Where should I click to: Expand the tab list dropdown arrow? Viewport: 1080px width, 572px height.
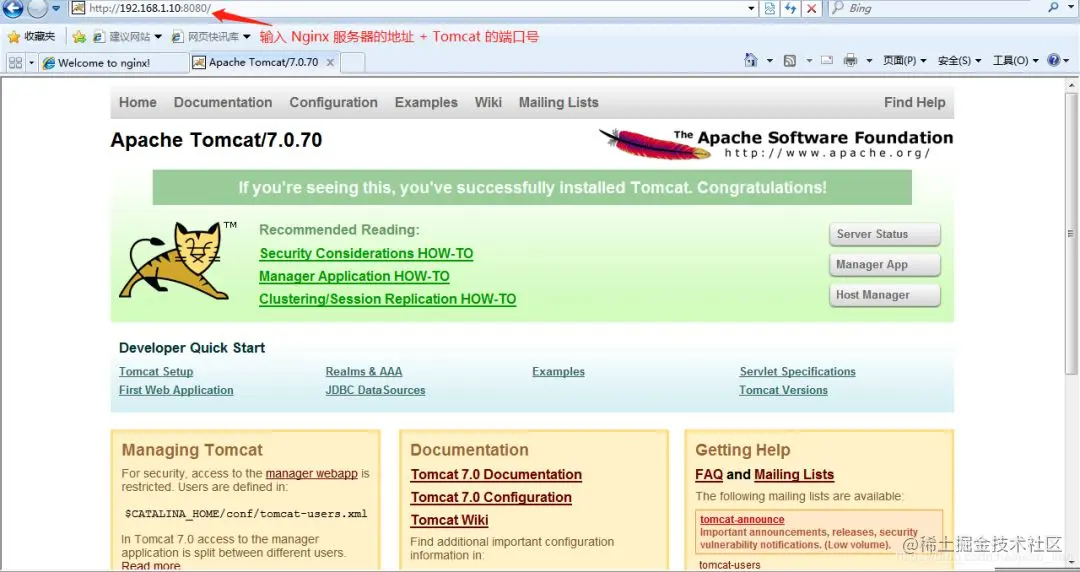pyautogui.click(x=31, y=63)
